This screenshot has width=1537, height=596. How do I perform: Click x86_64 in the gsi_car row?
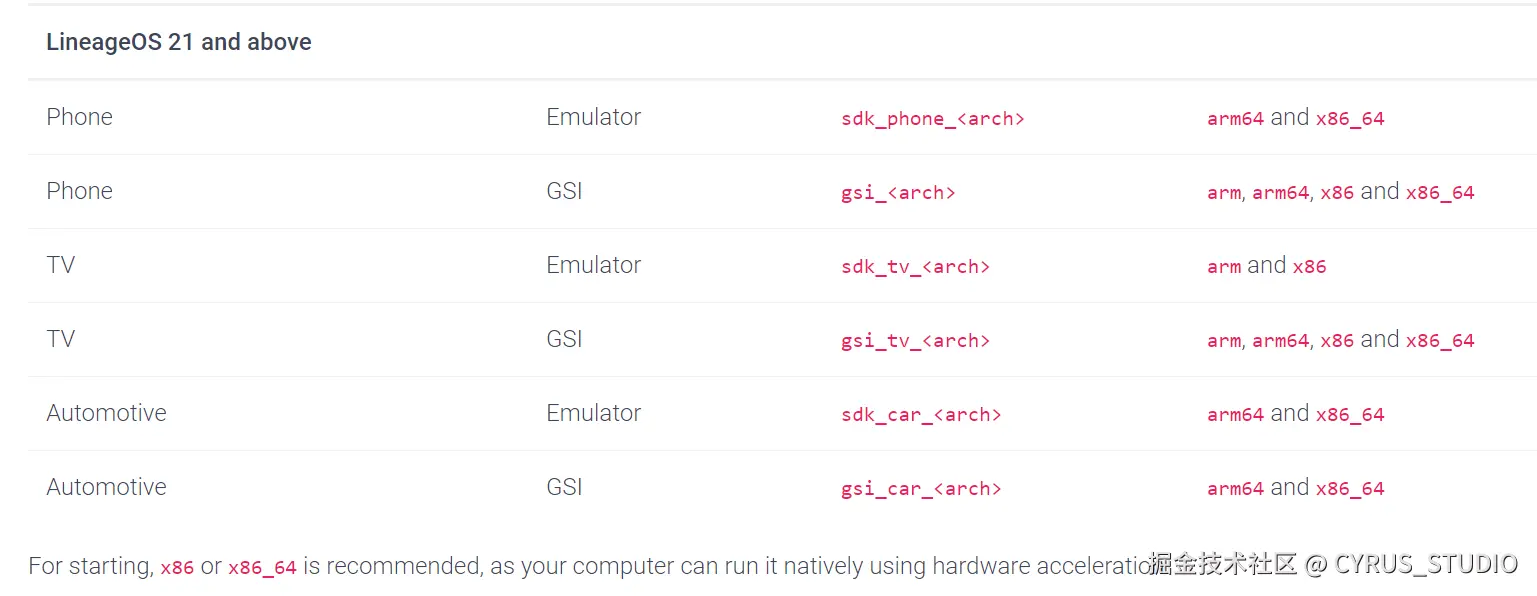(x=1350, y=489)
